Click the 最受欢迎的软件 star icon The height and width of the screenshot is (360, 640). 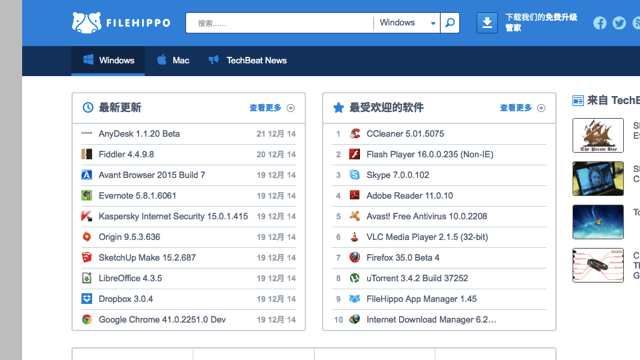338,107
